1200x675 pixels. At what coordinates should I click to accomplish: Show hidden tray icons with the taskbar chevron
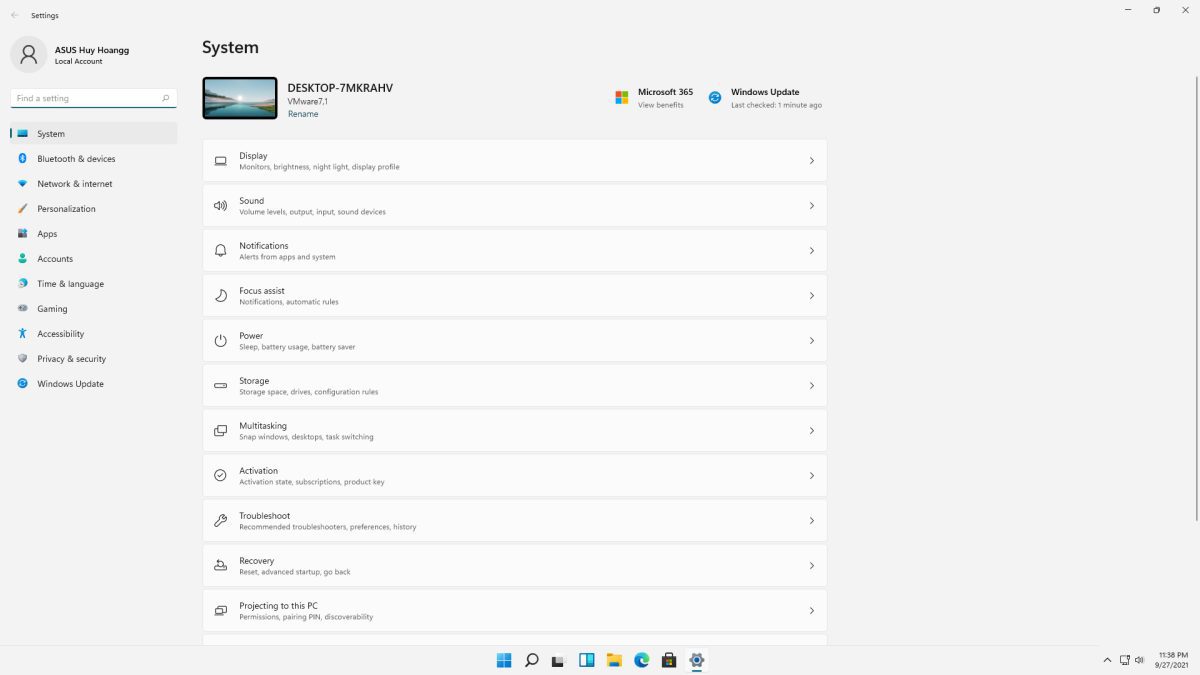pyautogui.click(x=1107, y=660)
